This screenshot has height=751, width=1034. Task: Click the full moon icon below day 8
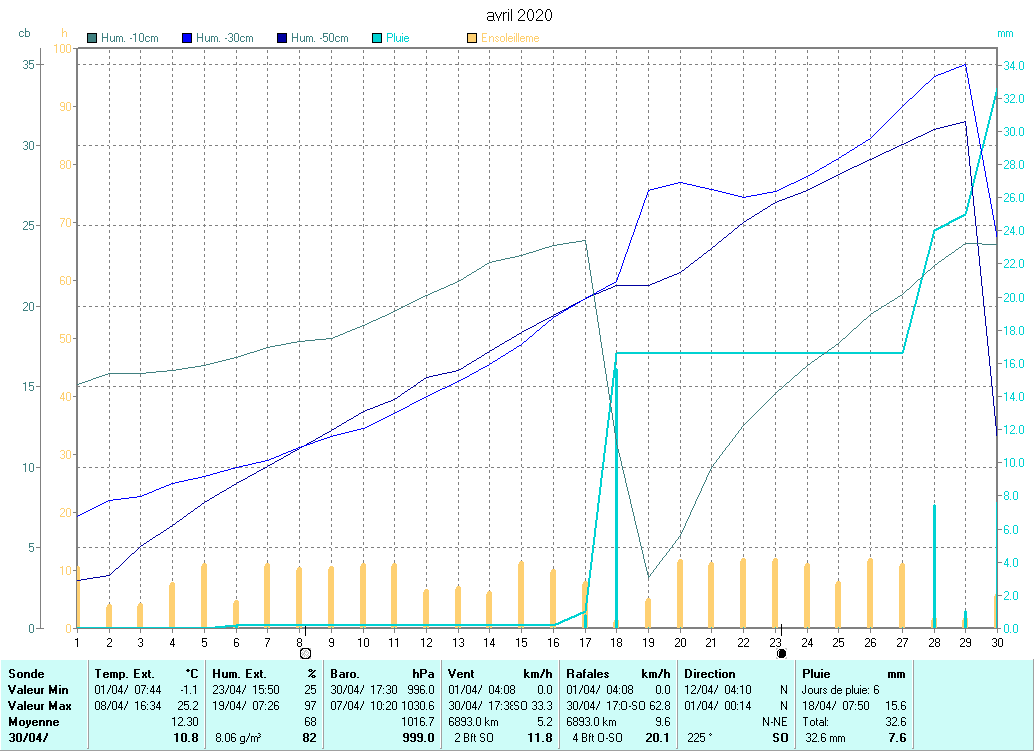pos(305,653)
